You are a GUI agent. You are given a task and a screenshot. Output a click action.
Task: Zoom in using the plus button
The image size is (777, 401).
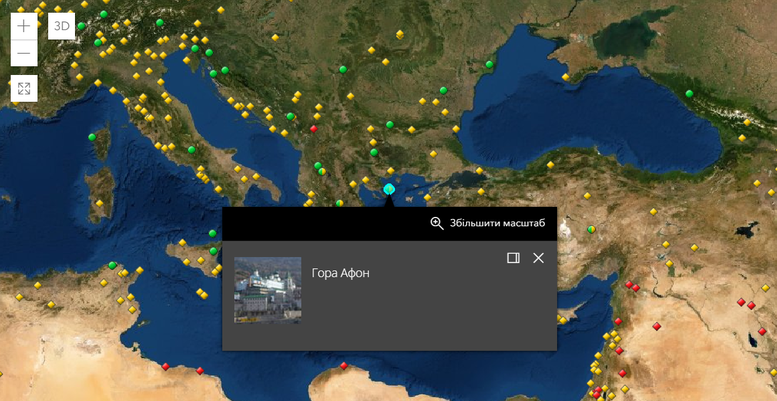(24, 26)
